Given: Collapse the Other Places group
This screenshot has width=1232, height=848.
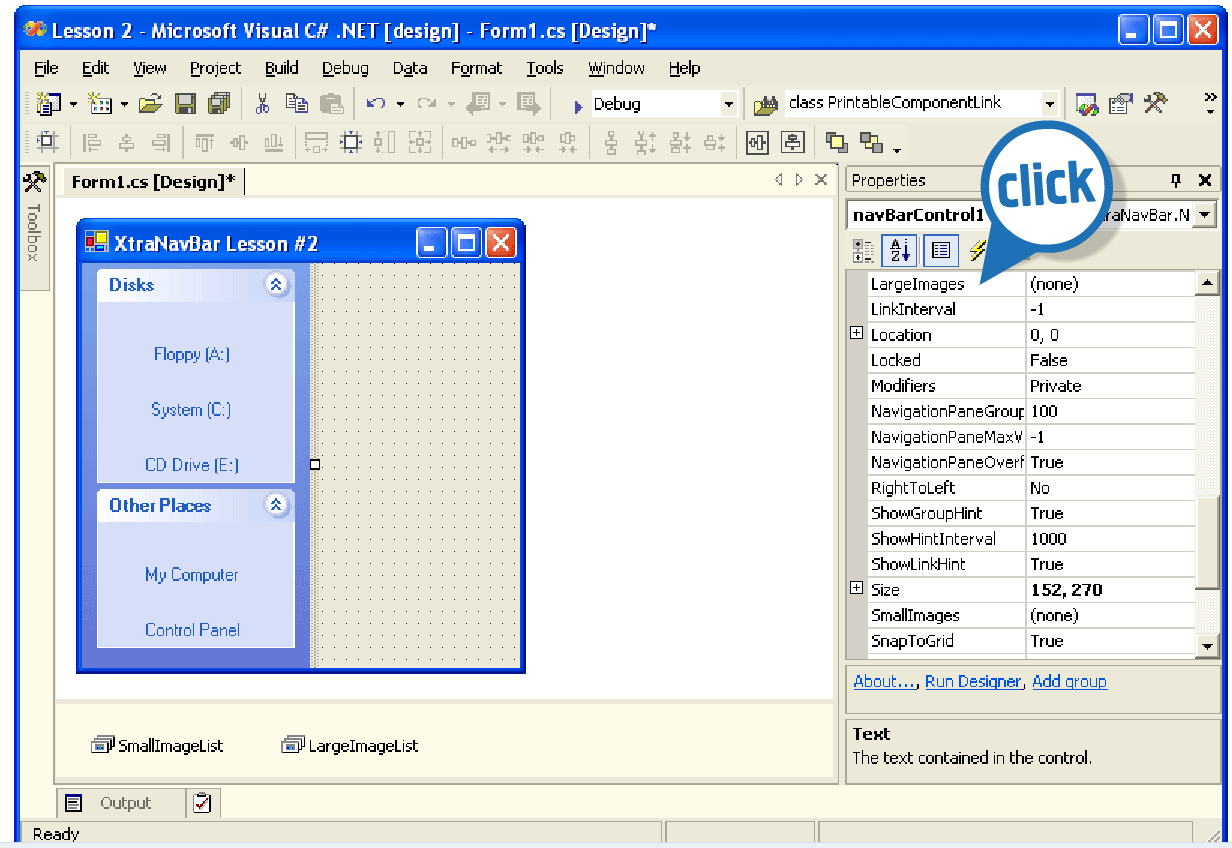Looking at the screenshot, I should click(277, 505).
